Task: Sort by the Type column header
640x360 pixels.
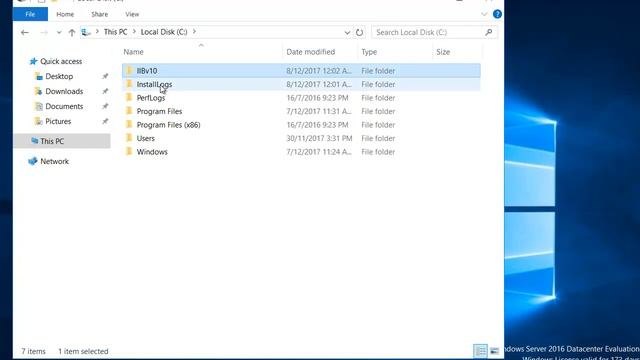Action: click(x=369, y=52)
